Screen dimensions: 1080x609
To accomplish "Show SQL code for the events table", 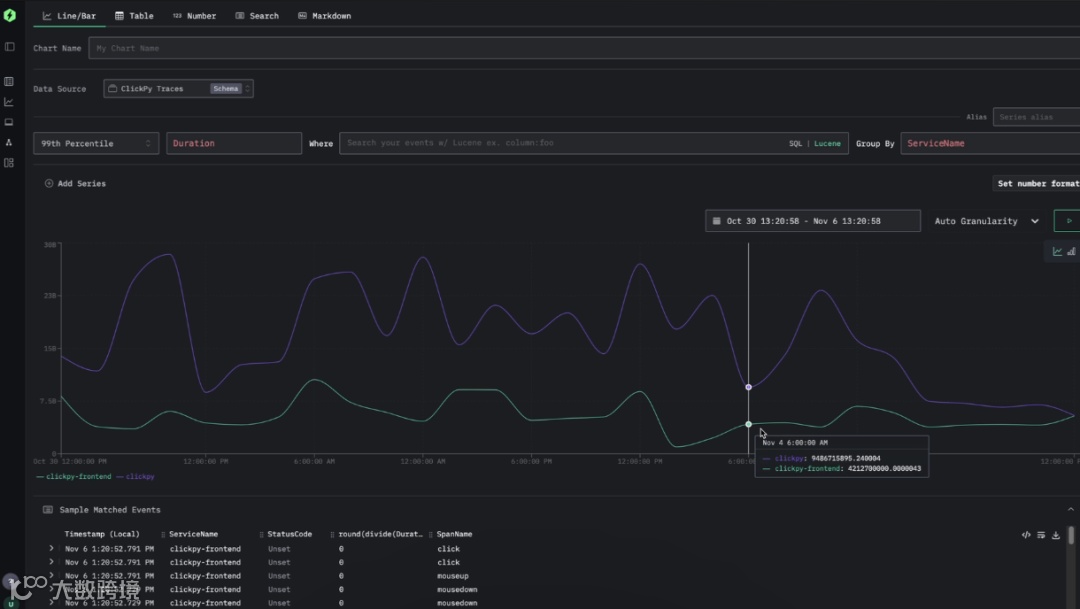I will 1026,535.
